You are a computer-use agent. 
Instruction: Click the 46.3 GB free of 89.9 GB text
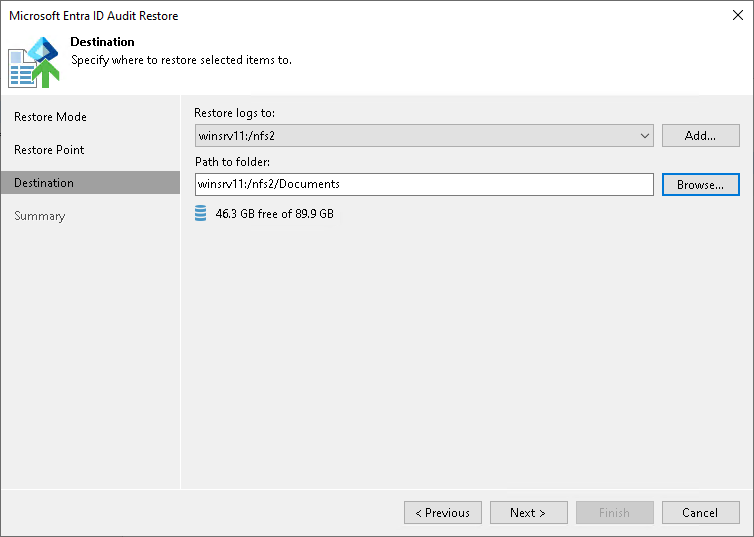pos(275,214)
